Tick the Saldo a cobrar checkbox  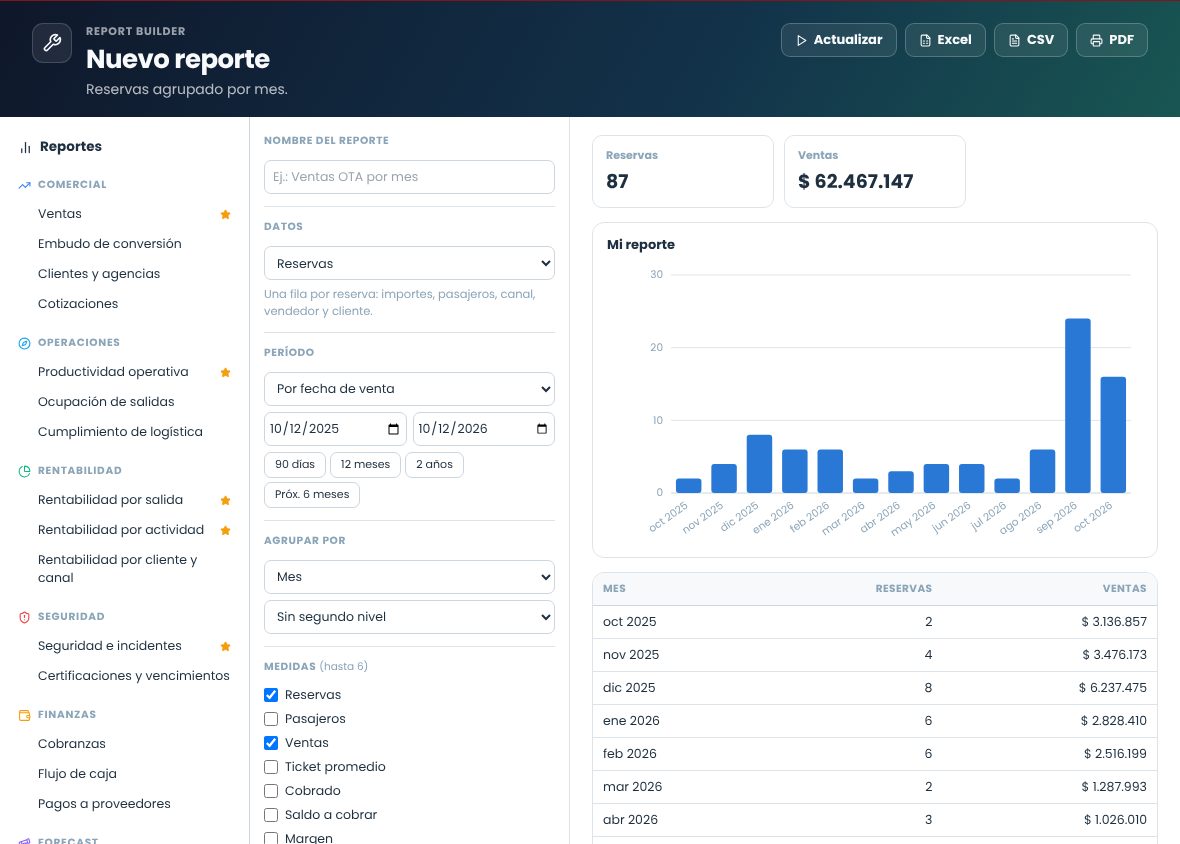(271, 815)
